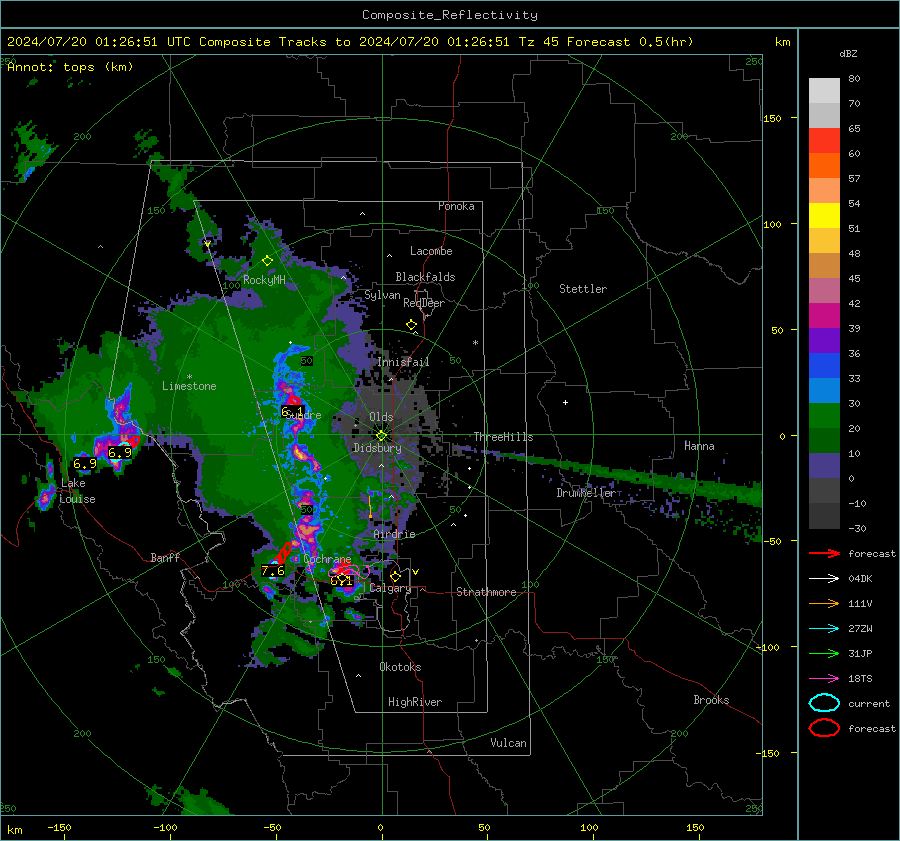Click the white 04DK track arrow in the legend
Image resolution: width=900 pixels, height=841 pixels.
pos(824,578)
